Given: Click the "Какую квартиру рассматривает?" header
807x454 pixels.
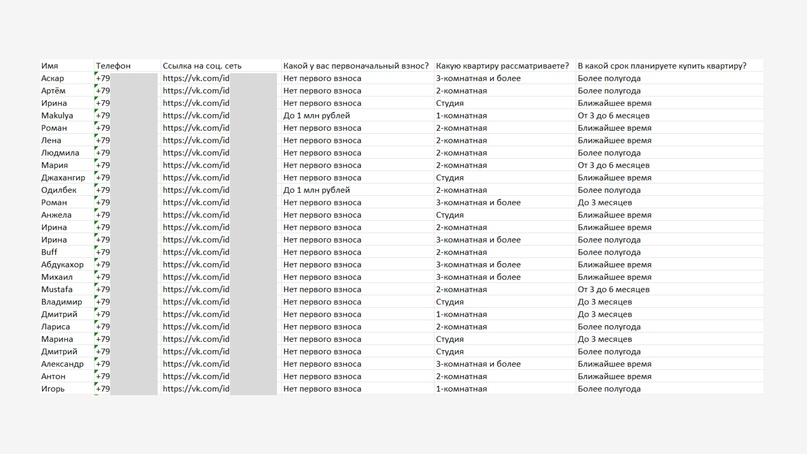Looking at the screenshot, I should [502, 66].
